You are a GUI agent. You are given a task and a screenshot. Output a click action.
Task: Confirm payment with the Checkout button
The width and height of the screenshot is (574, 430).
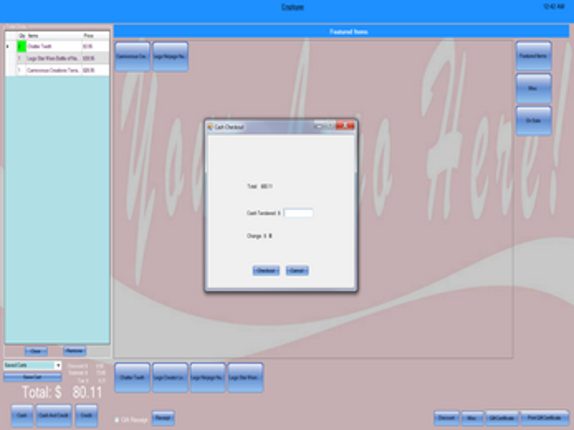click(266, 271)
